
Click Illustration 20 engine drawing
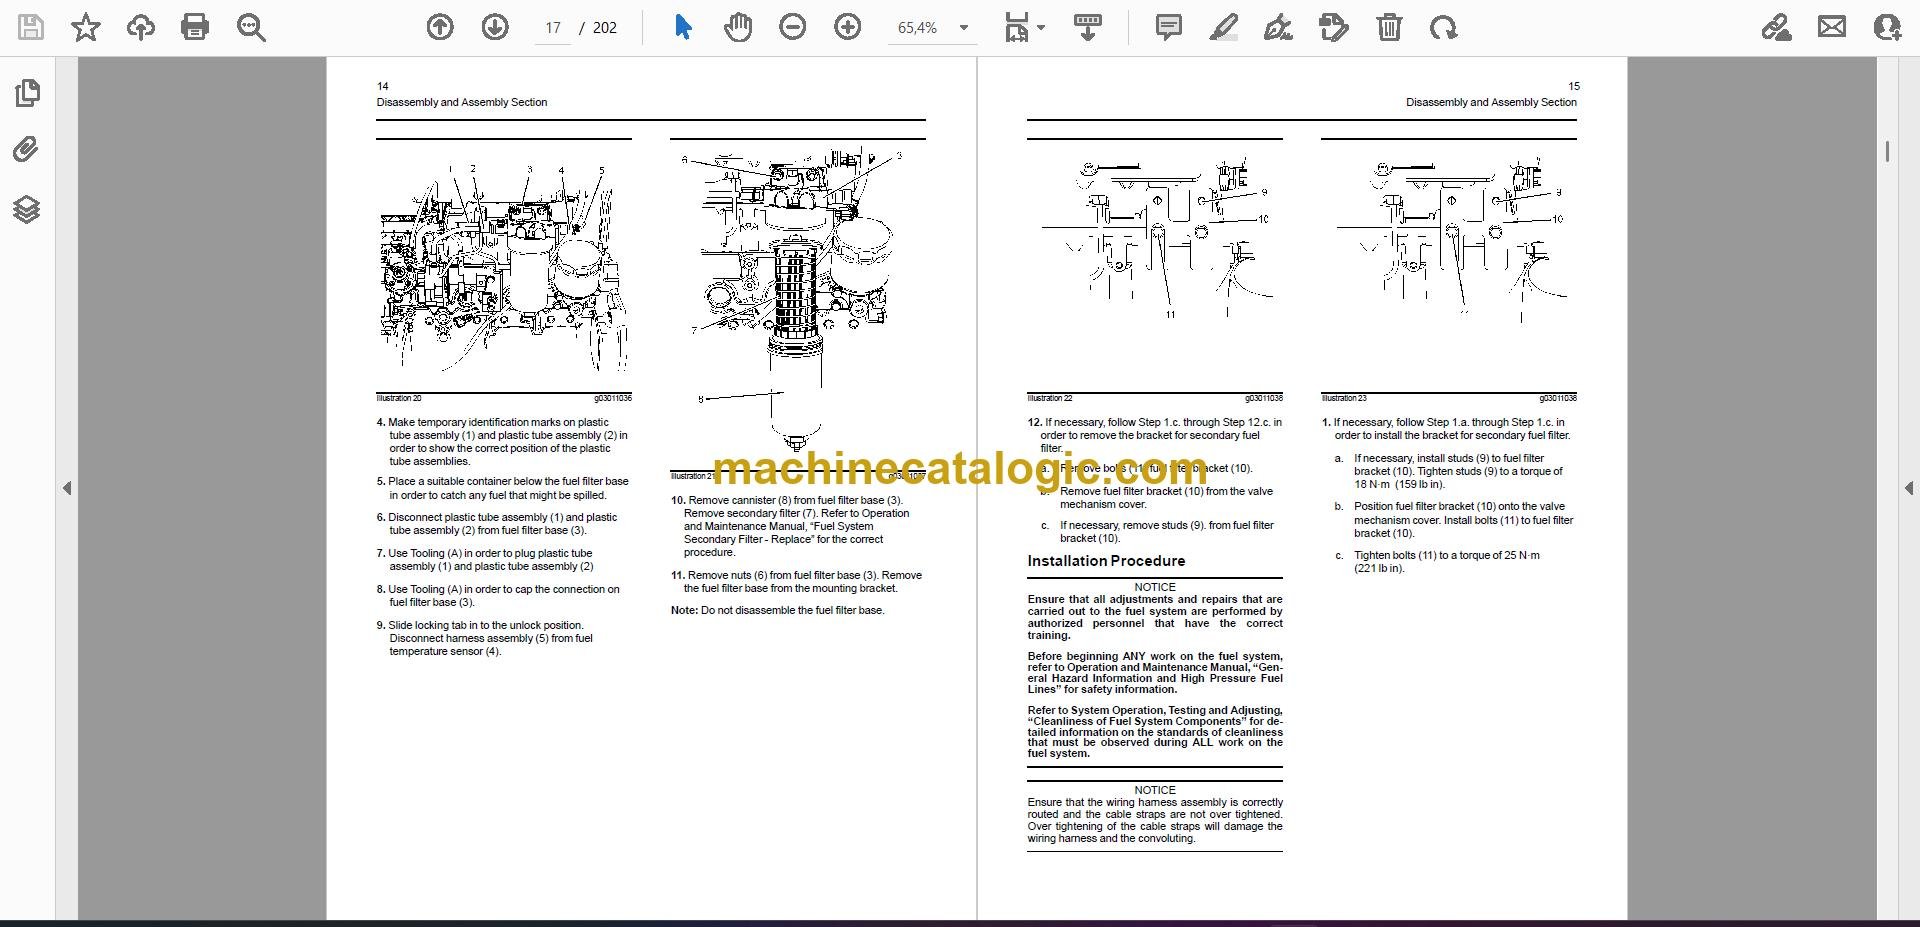coord(504,266)
